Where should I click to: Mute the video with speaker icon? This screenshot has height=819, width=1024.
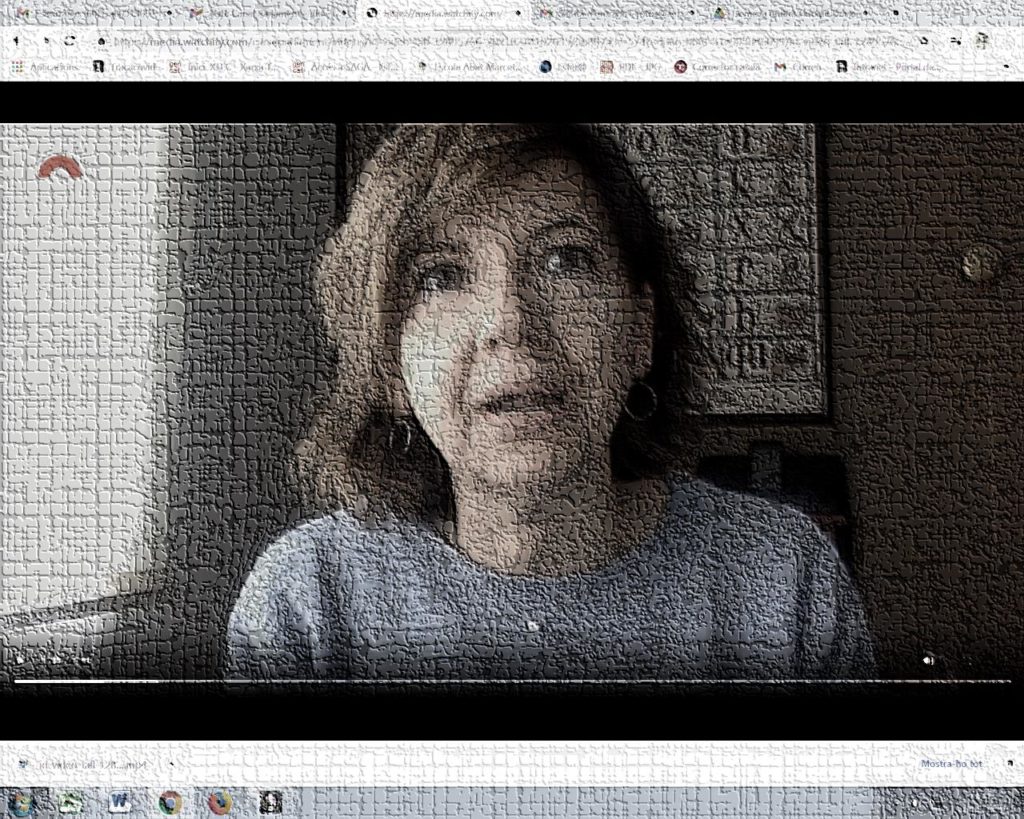tap(929, 660)
